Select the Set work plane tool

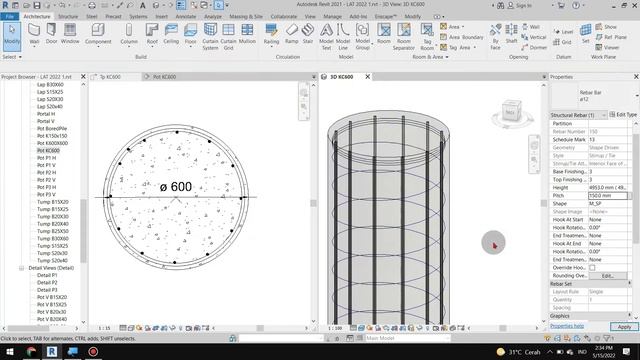click(x=585, y=34)
